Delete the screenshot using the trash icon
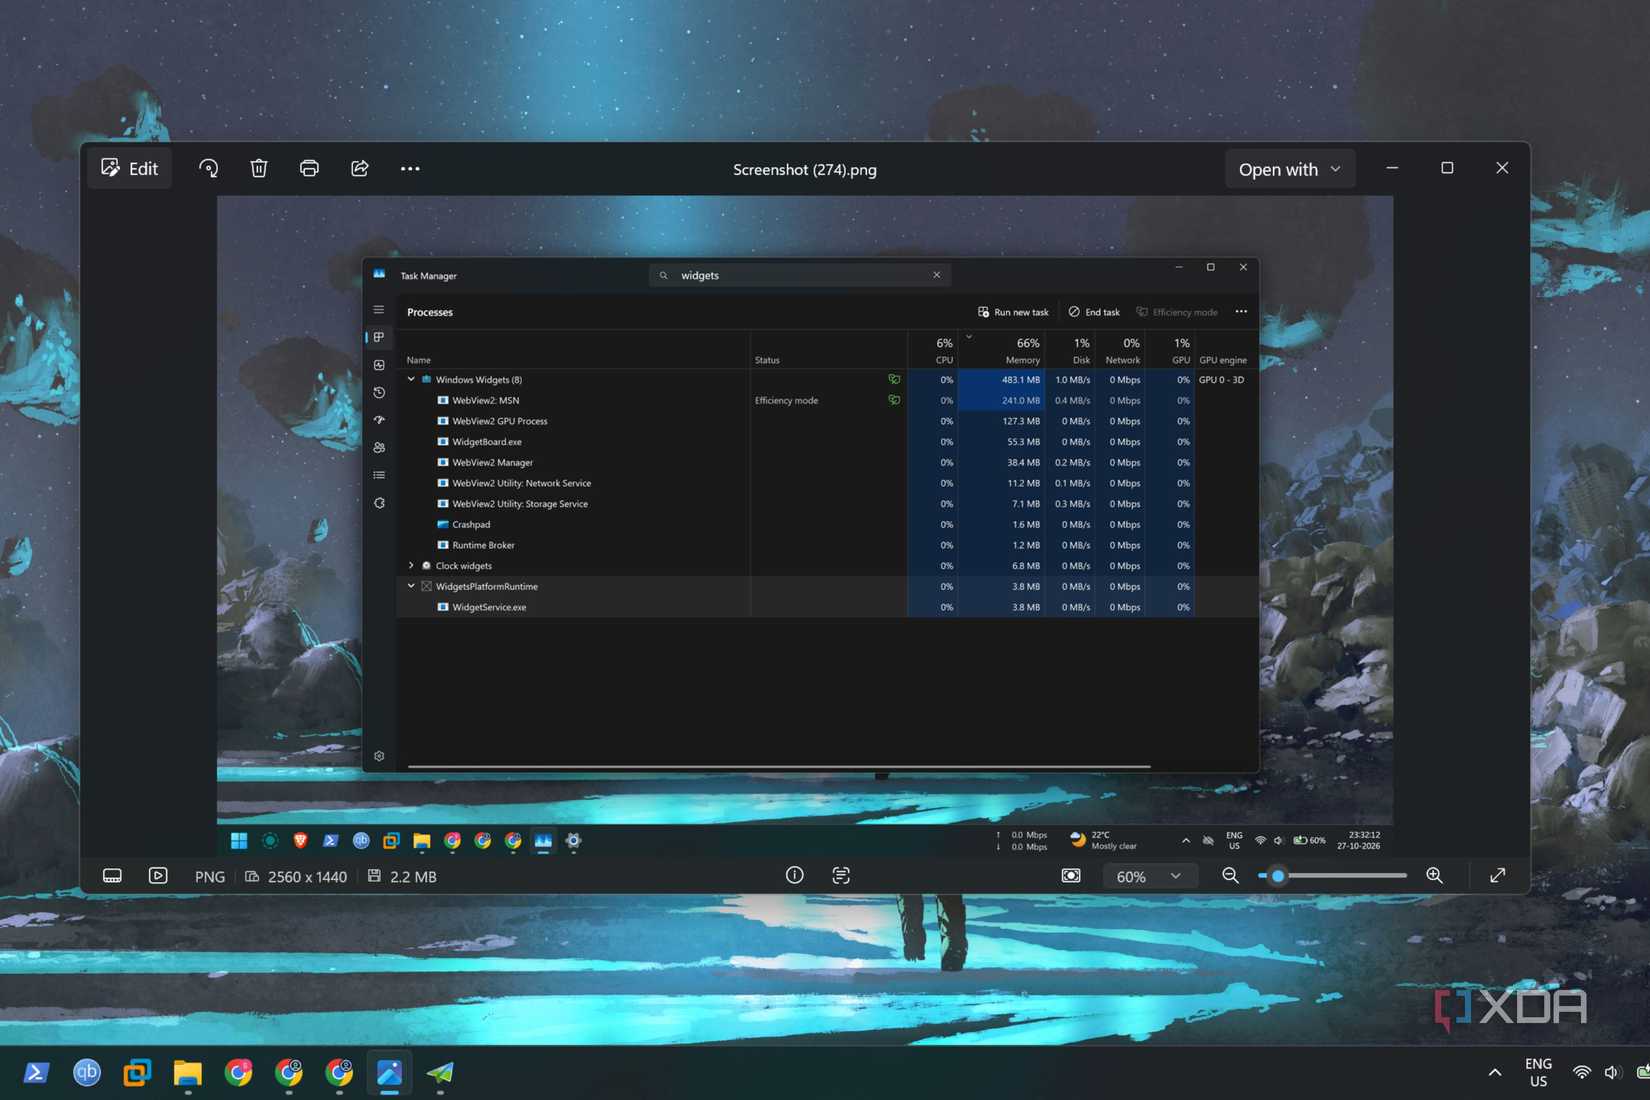1650x1100 pixels. point(259,169)
